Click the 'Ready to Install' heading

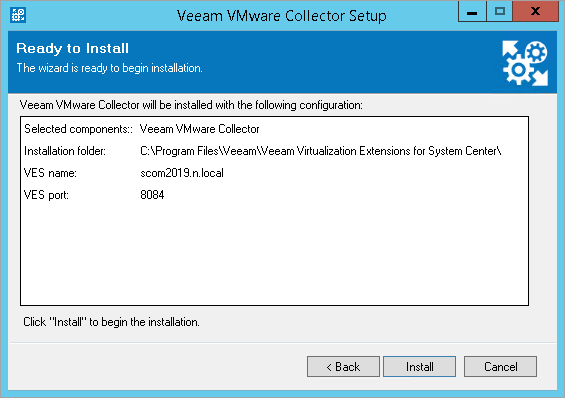(72, 48)
